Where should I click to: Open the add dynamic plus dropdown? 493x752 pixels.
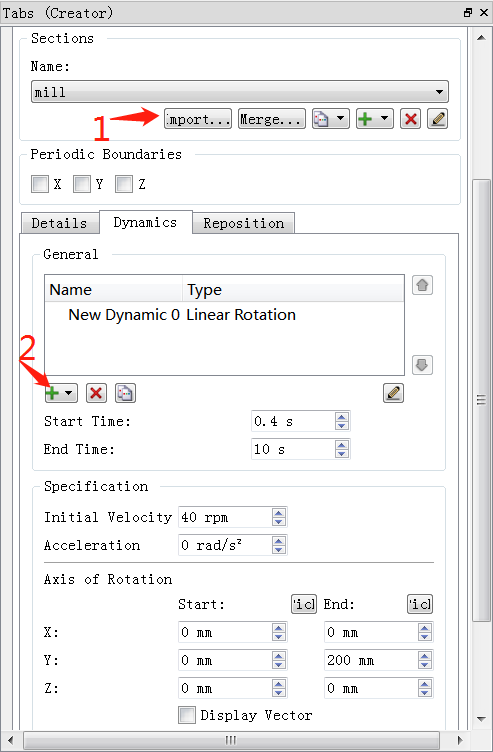[61, 393]
